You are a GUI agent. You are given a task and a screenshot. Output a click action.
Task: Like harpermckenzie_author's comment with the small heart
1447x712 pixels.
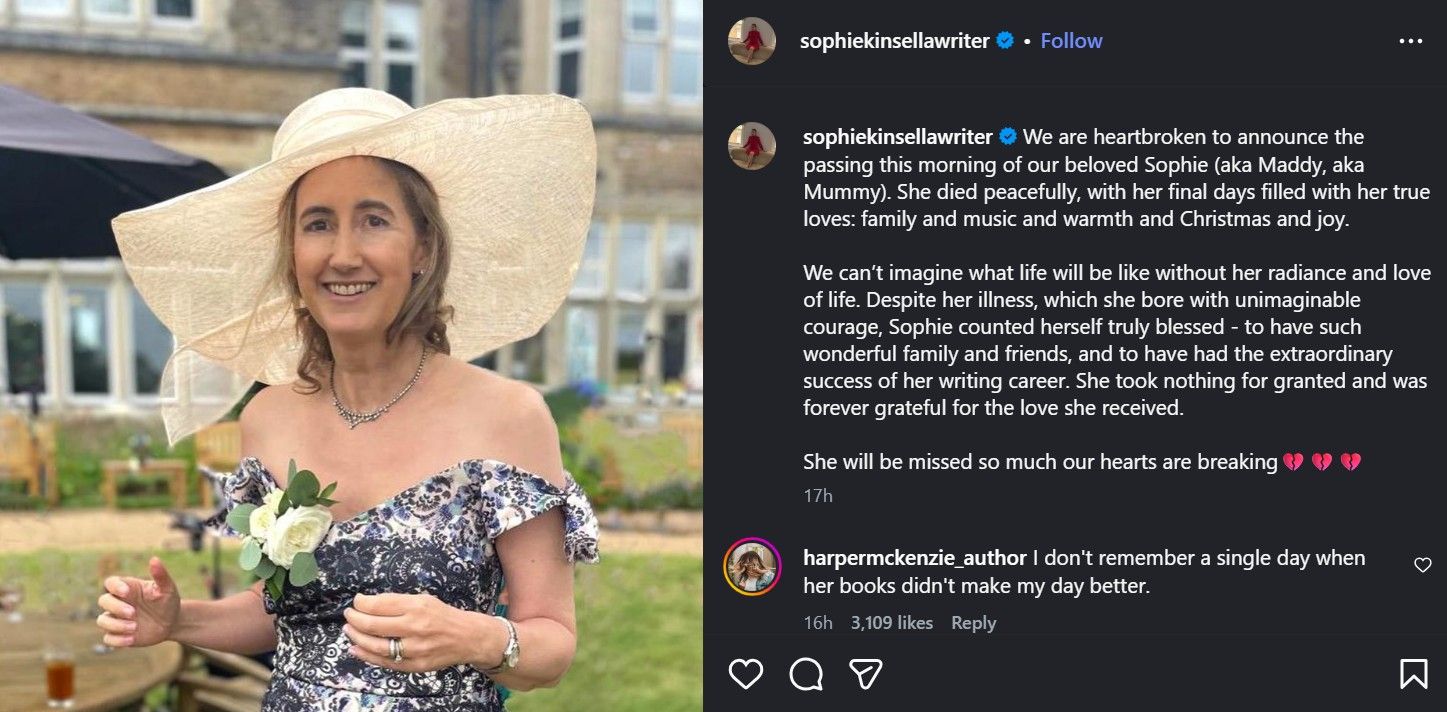pos(1422,564)
